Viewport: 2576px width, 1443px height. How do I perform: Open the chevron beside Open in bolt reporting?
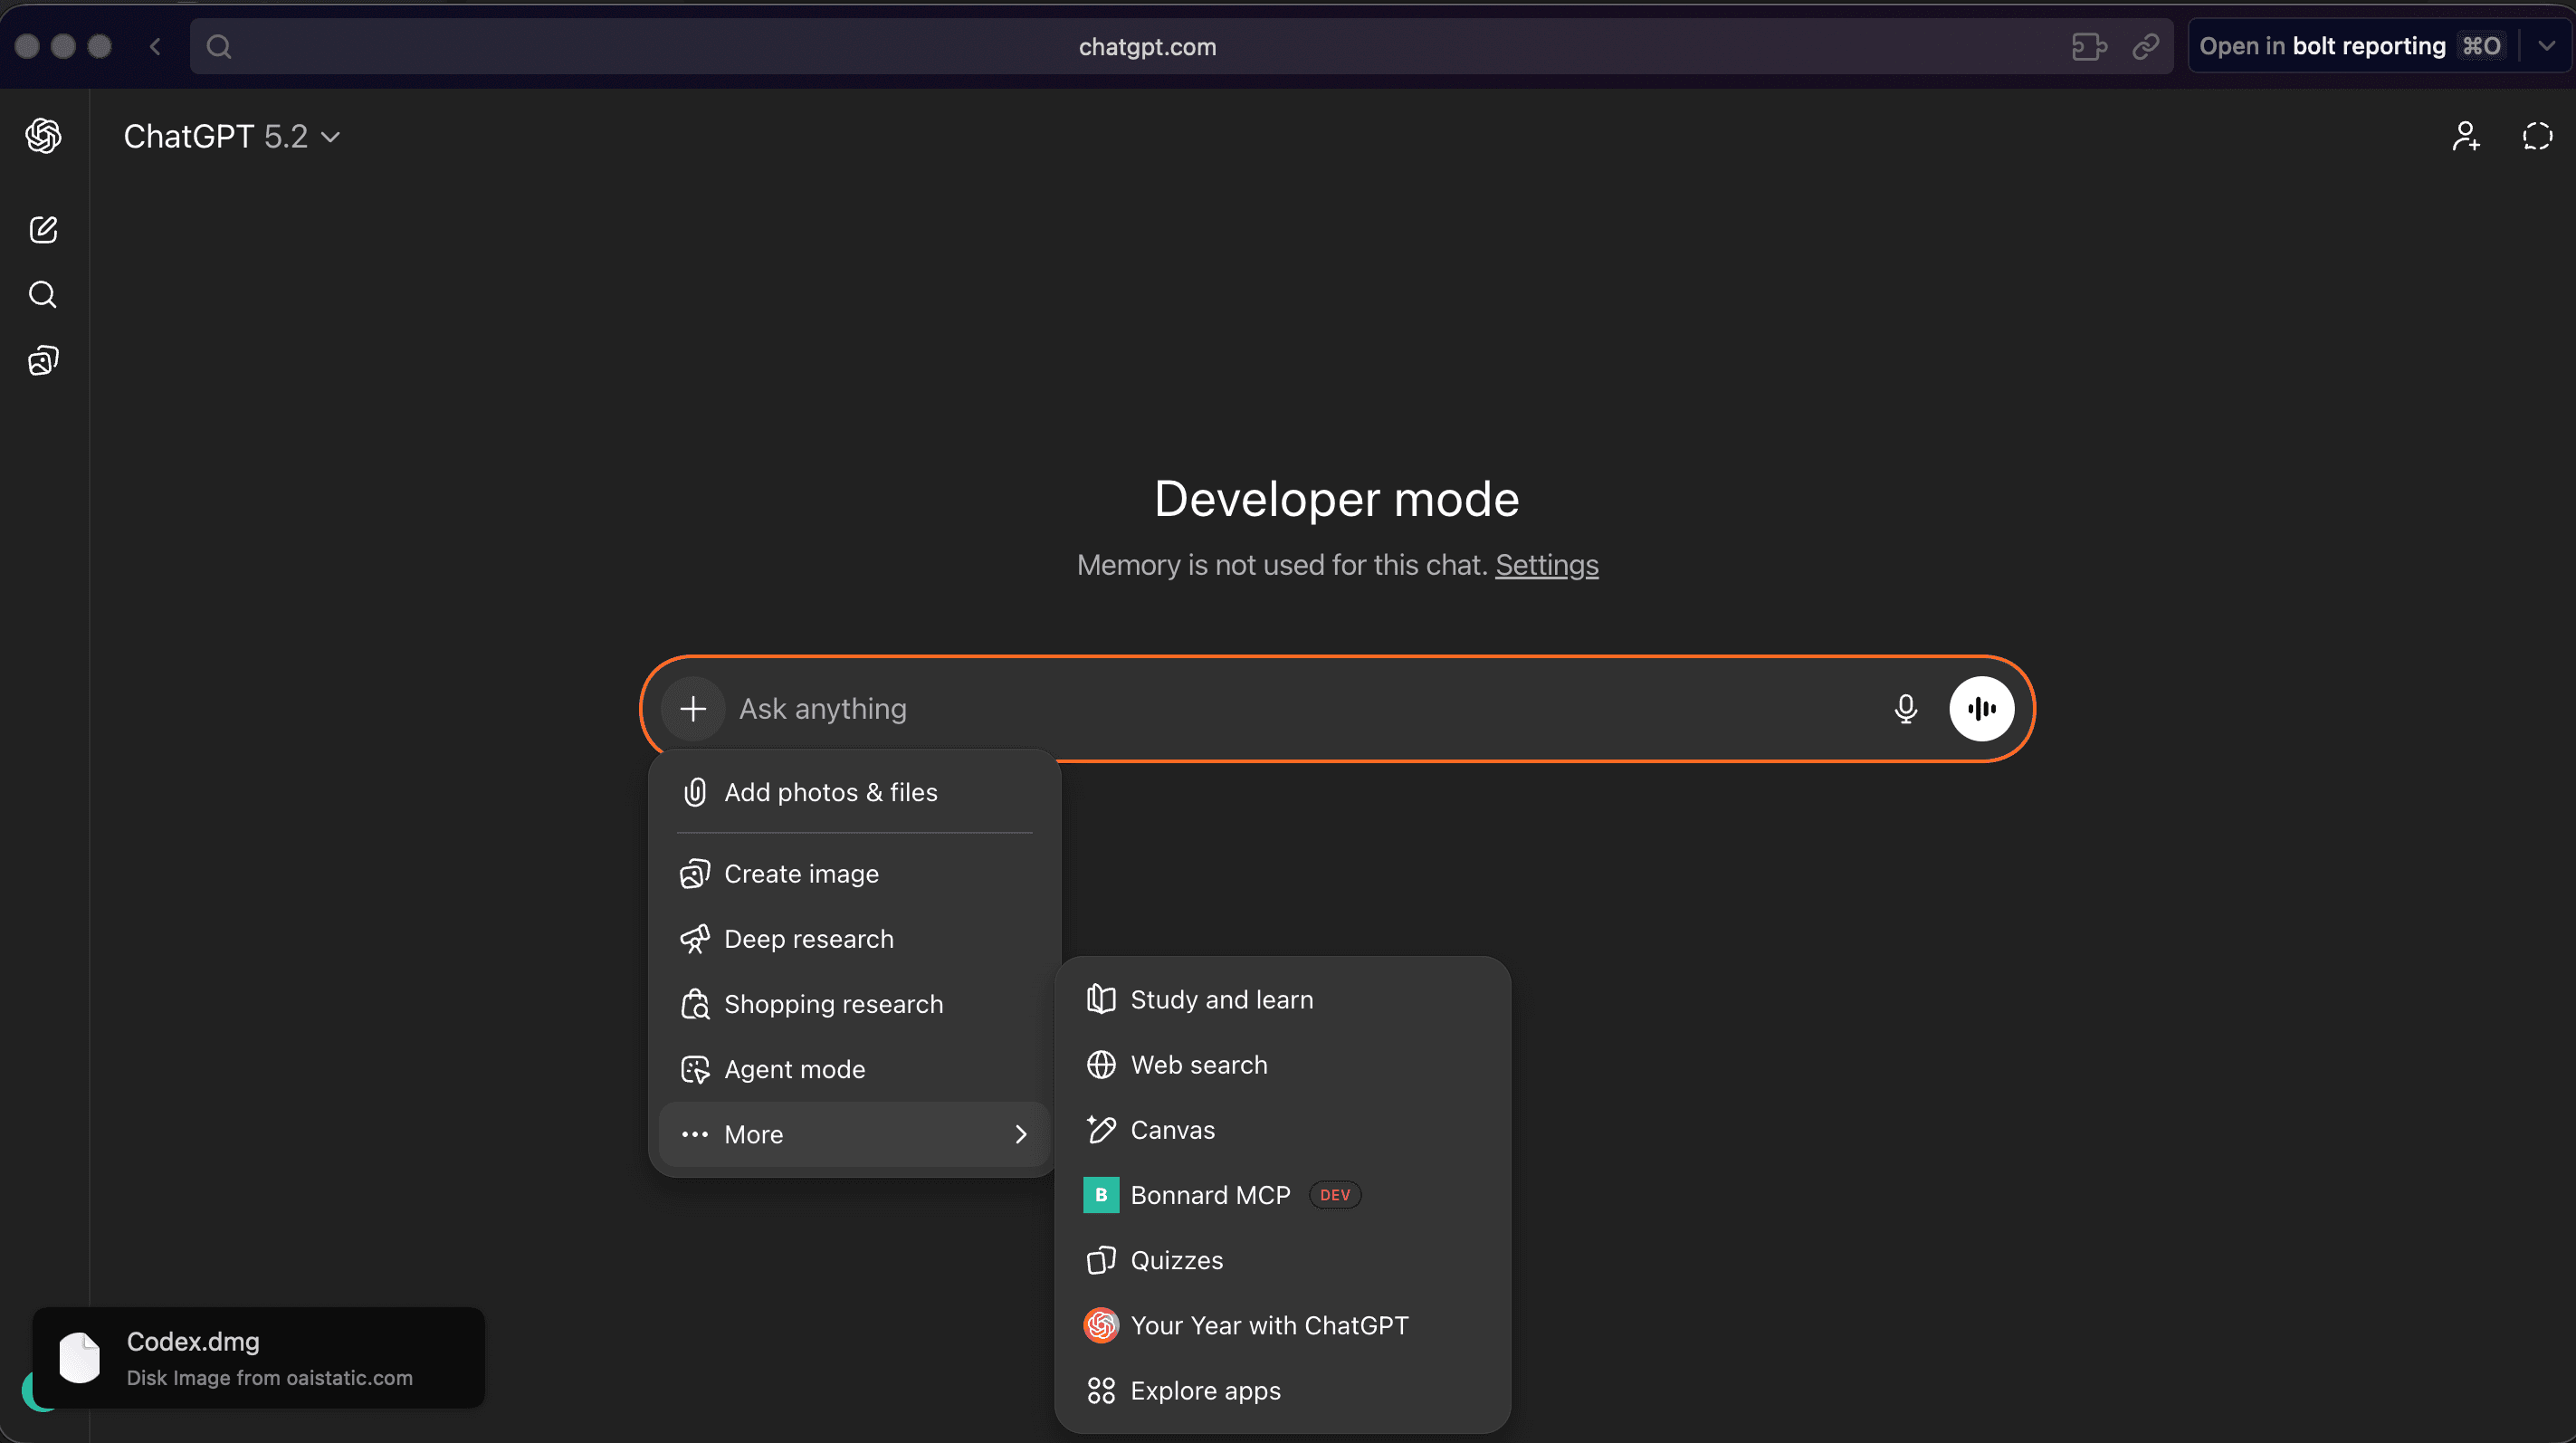(2546, 46)
